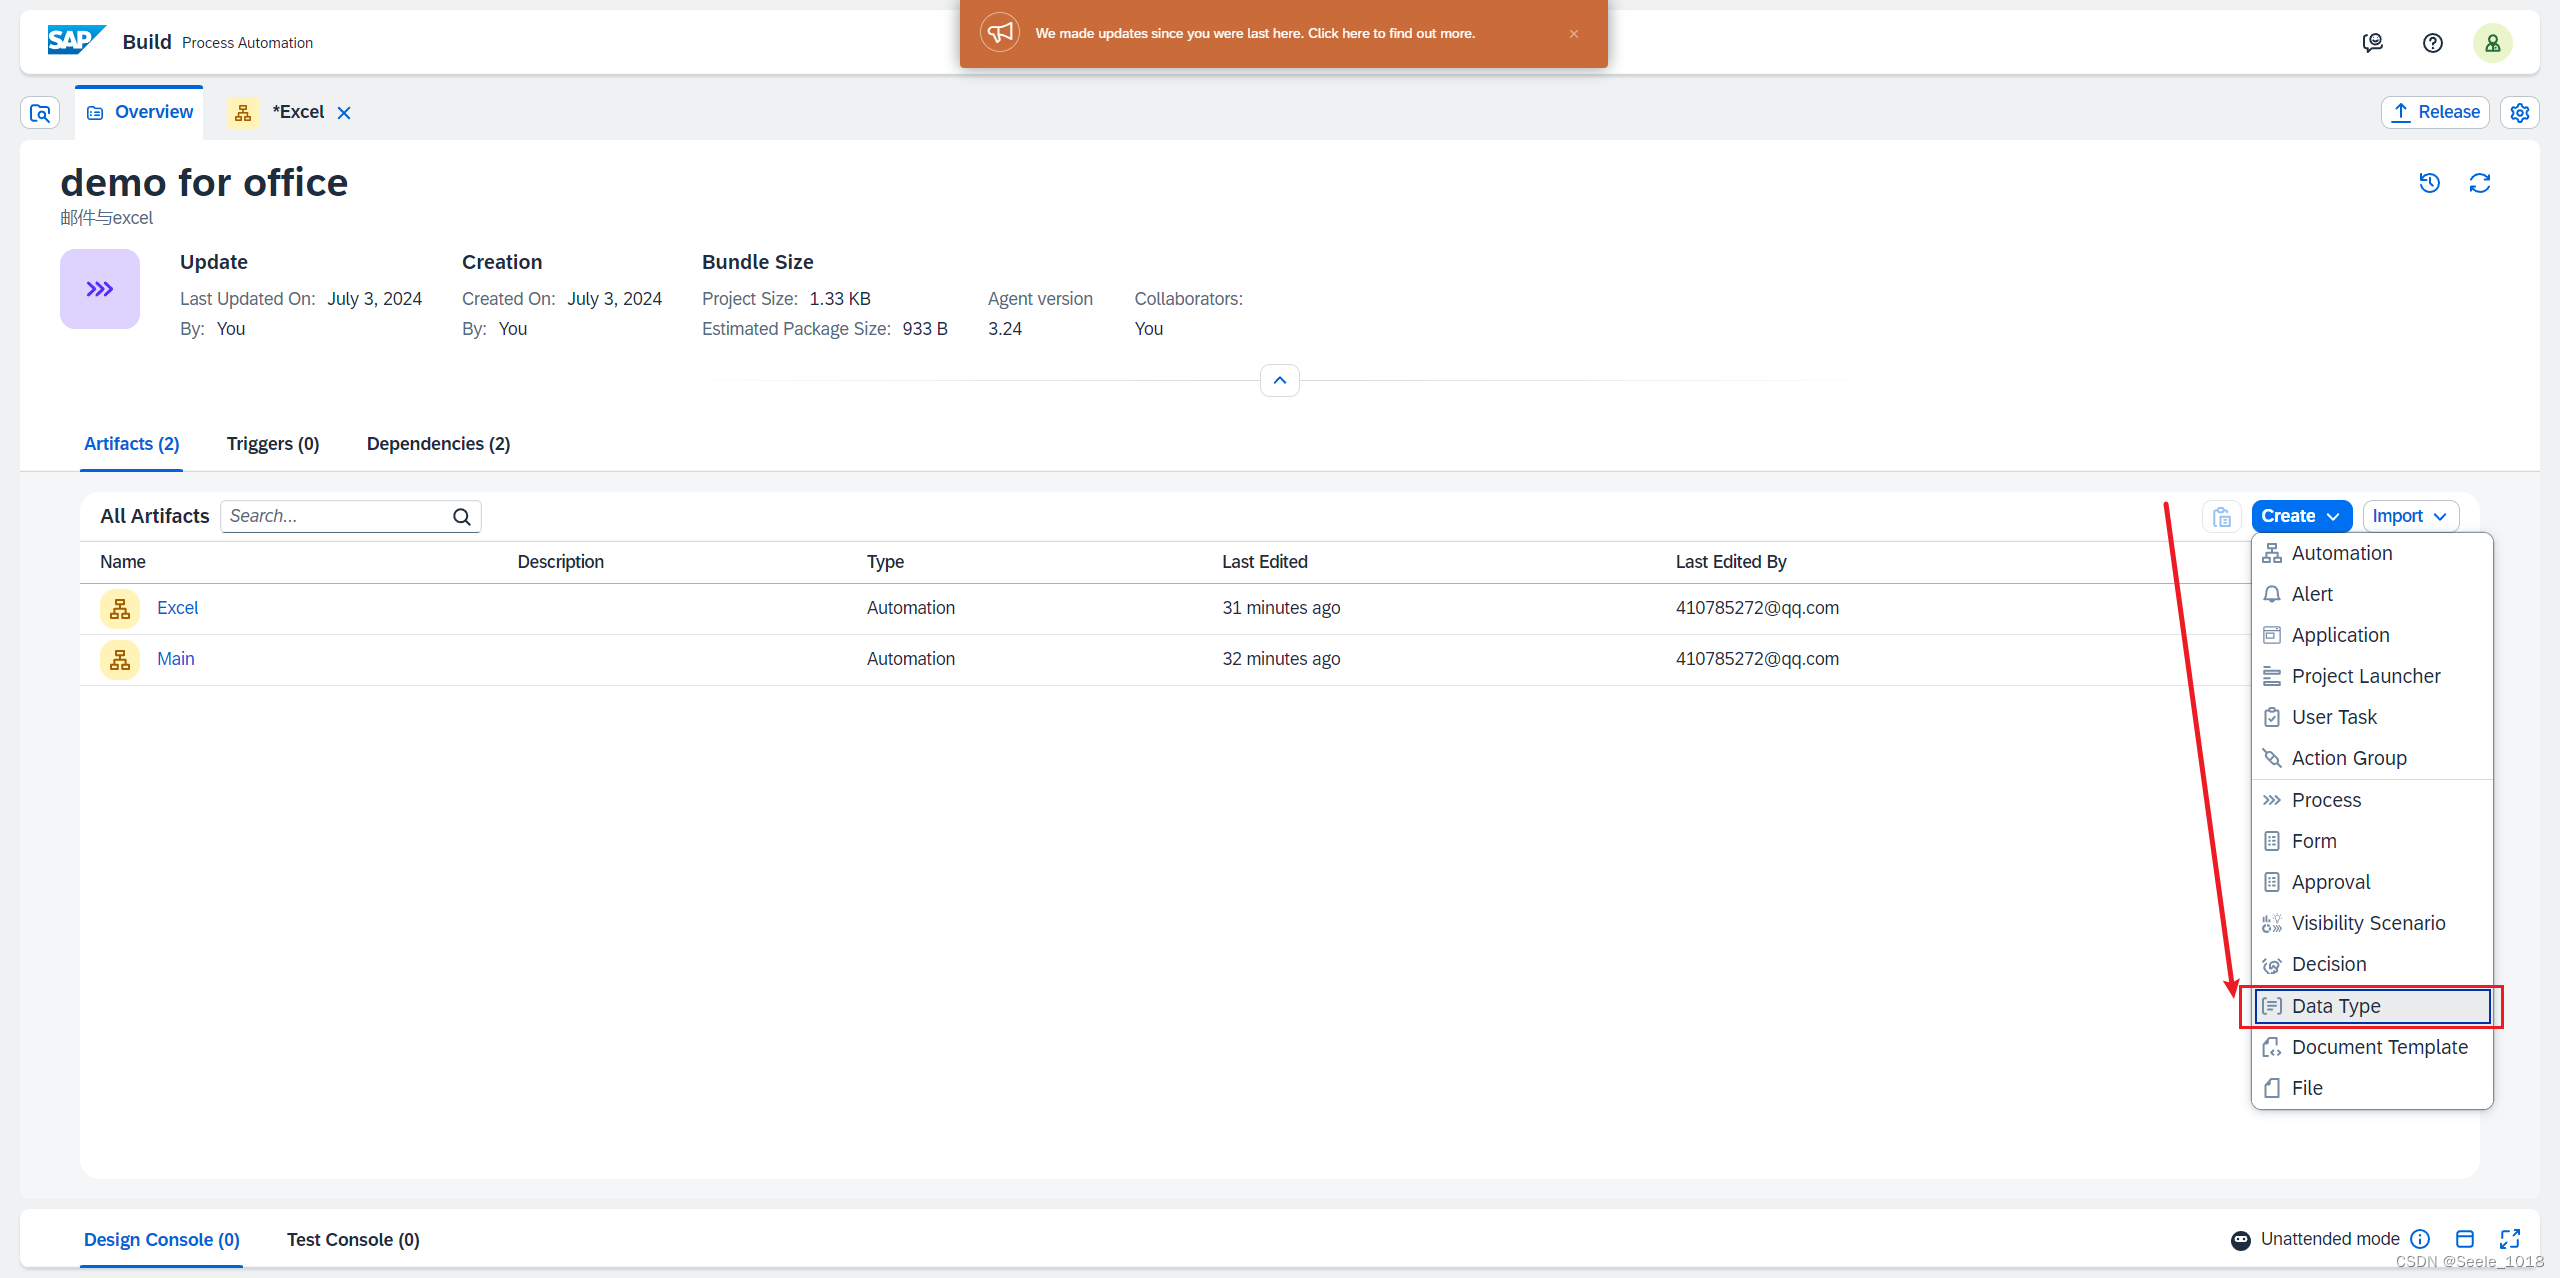Click the Last Edited column header

click(x=1264, y=562)
